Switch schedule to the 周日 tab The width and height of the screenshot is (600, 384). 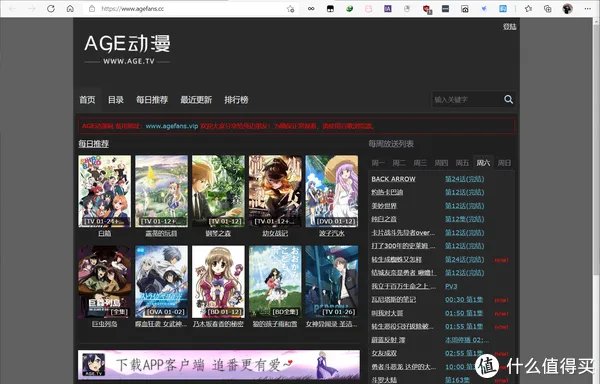[504, 163]
